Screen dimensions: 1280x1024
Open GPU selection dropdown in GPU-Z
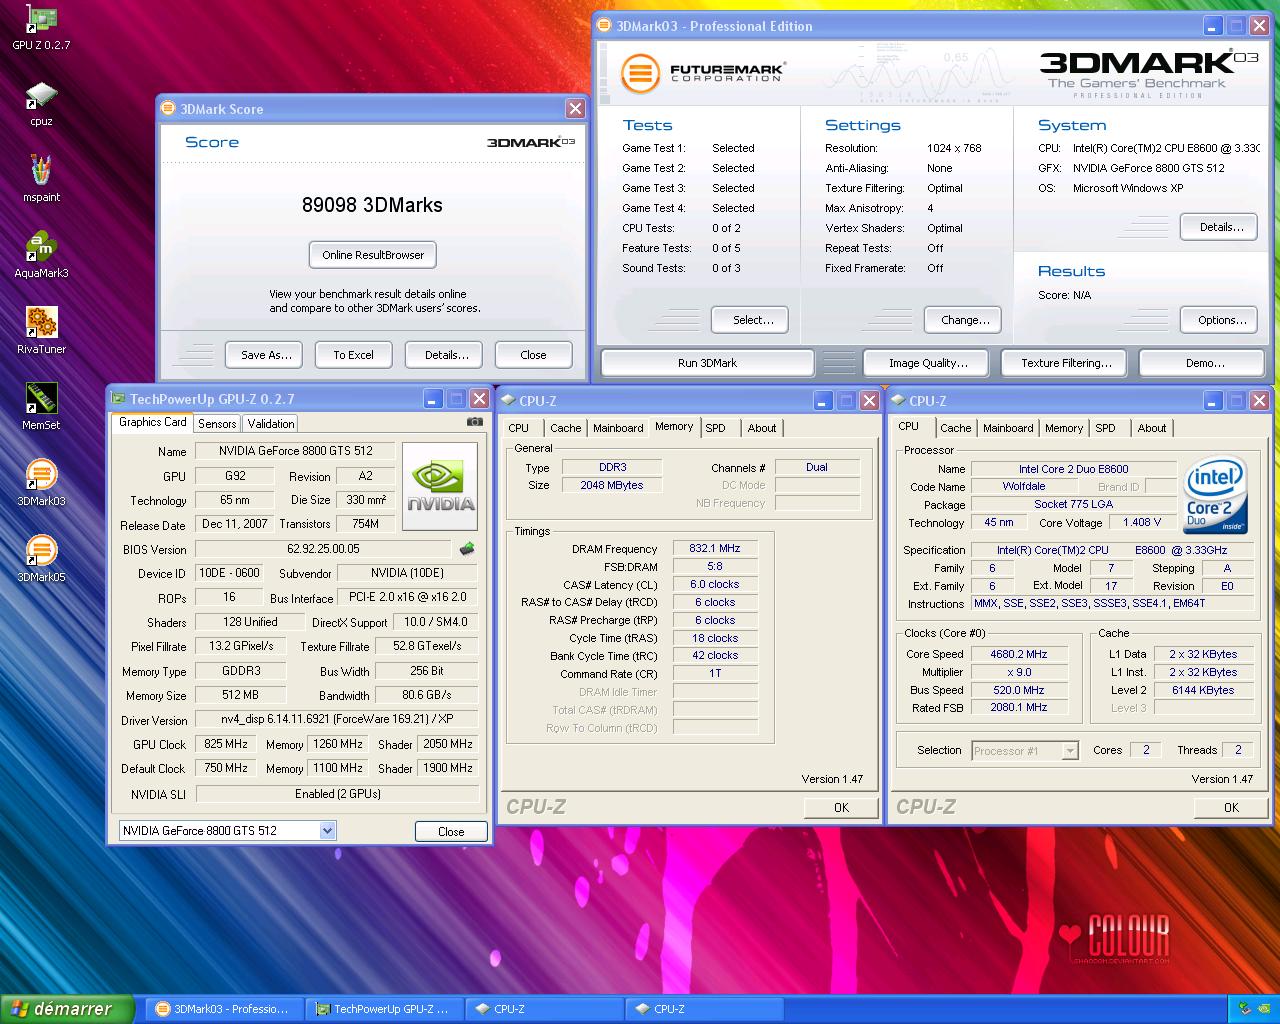click(327, 831)
